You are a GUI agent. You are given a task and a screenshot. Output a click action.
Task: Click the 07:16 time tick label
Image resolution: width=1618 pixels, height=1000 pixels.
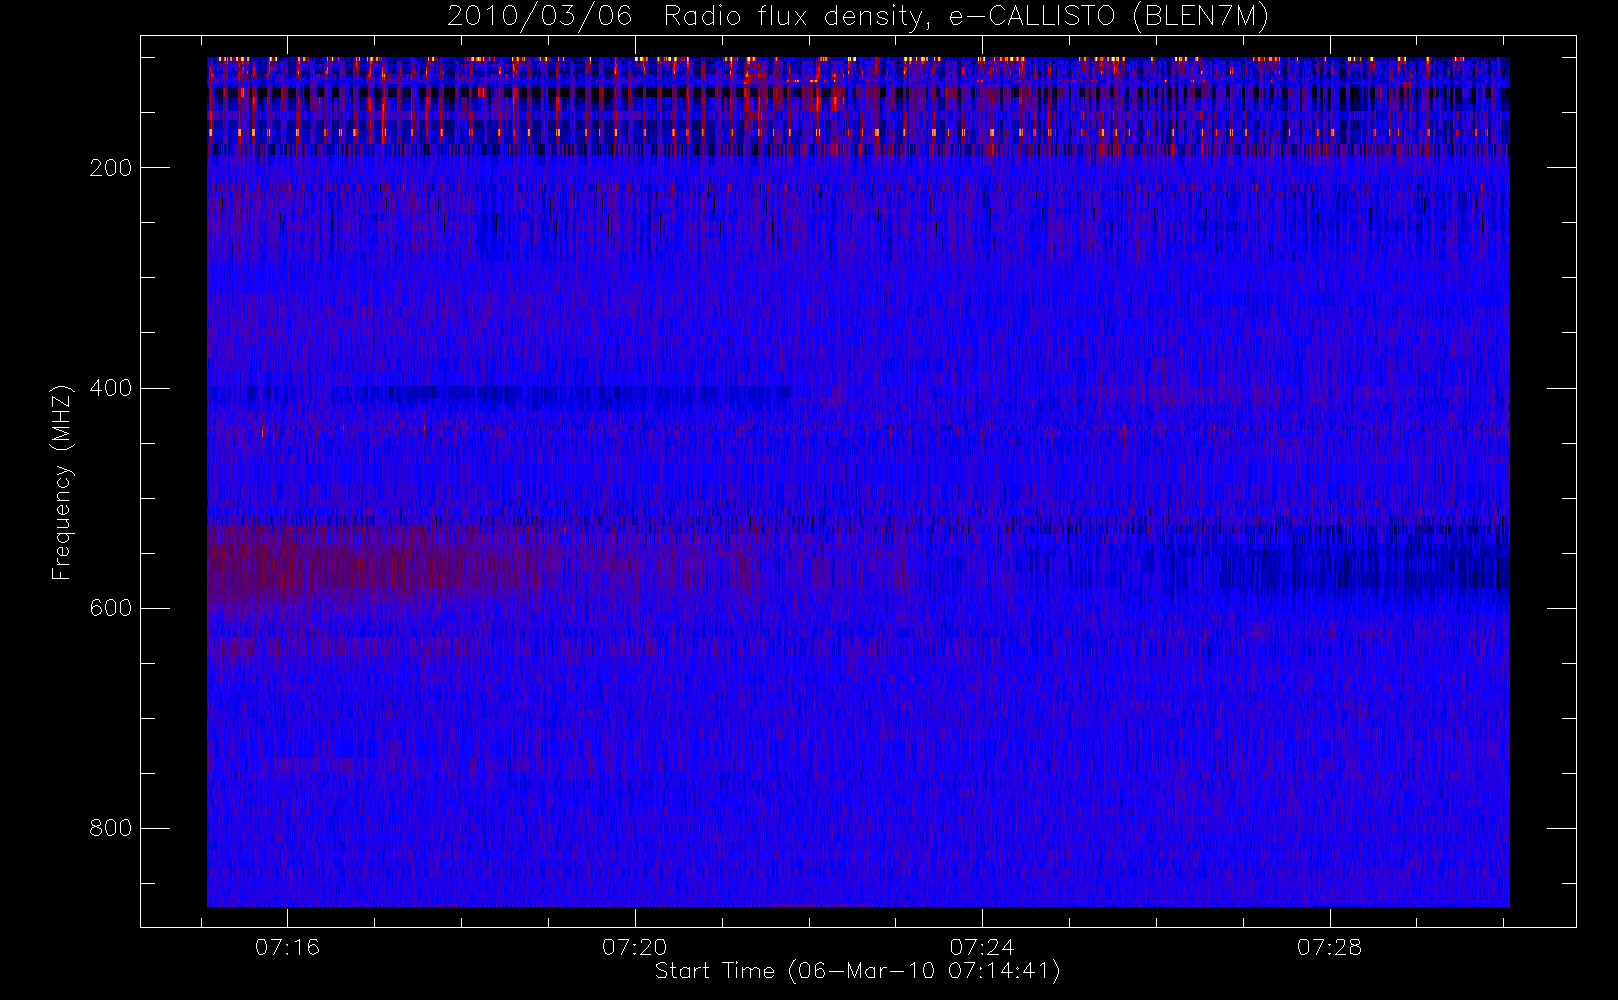pos(287,947)
